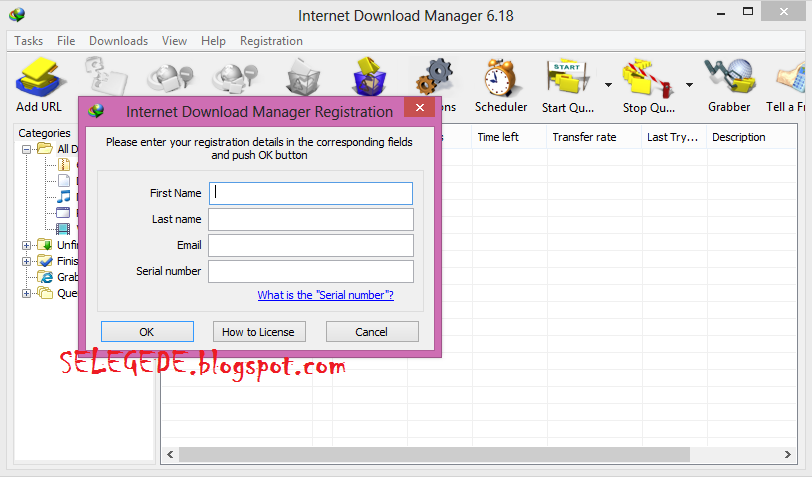Click the IDM logo in main title bar
Image resolution: width=812 pixels, height=477 pixels.
click(x=17, y=15)
